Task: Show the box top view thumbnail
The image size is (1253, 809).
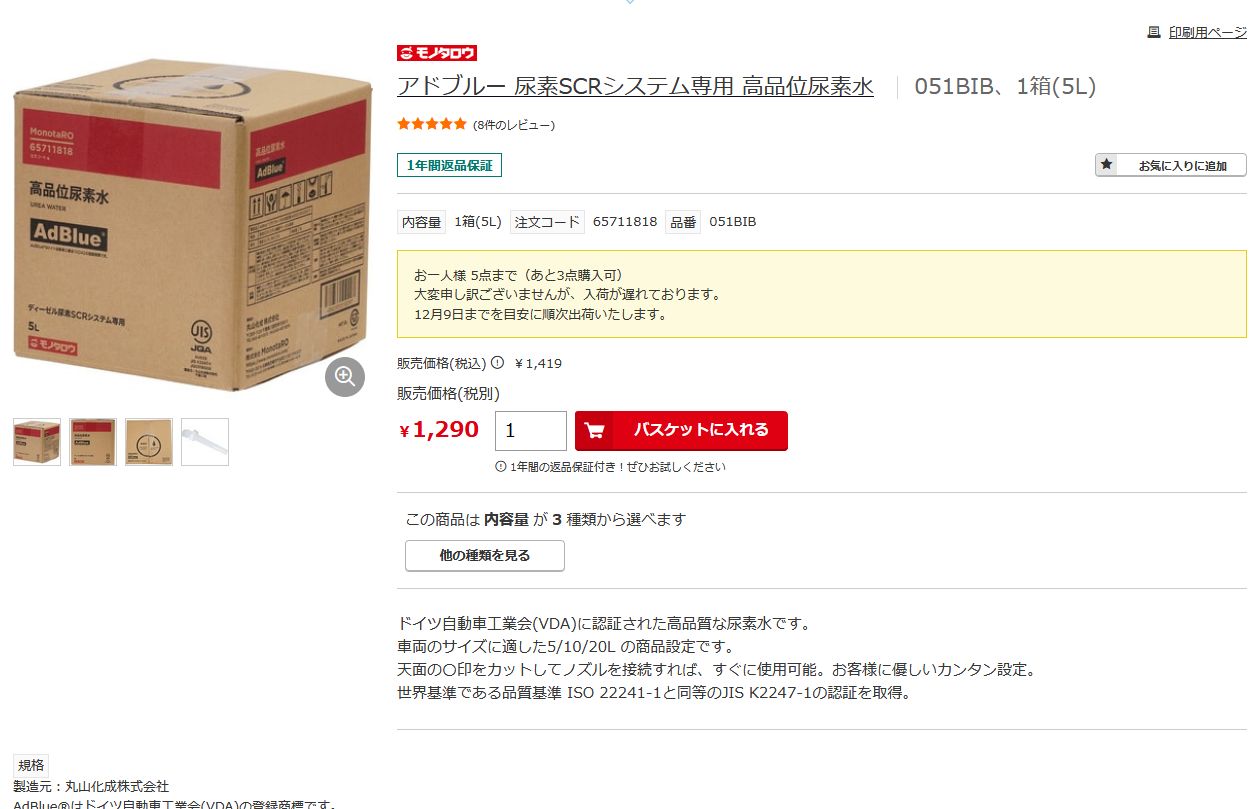Action: point(149,442)
